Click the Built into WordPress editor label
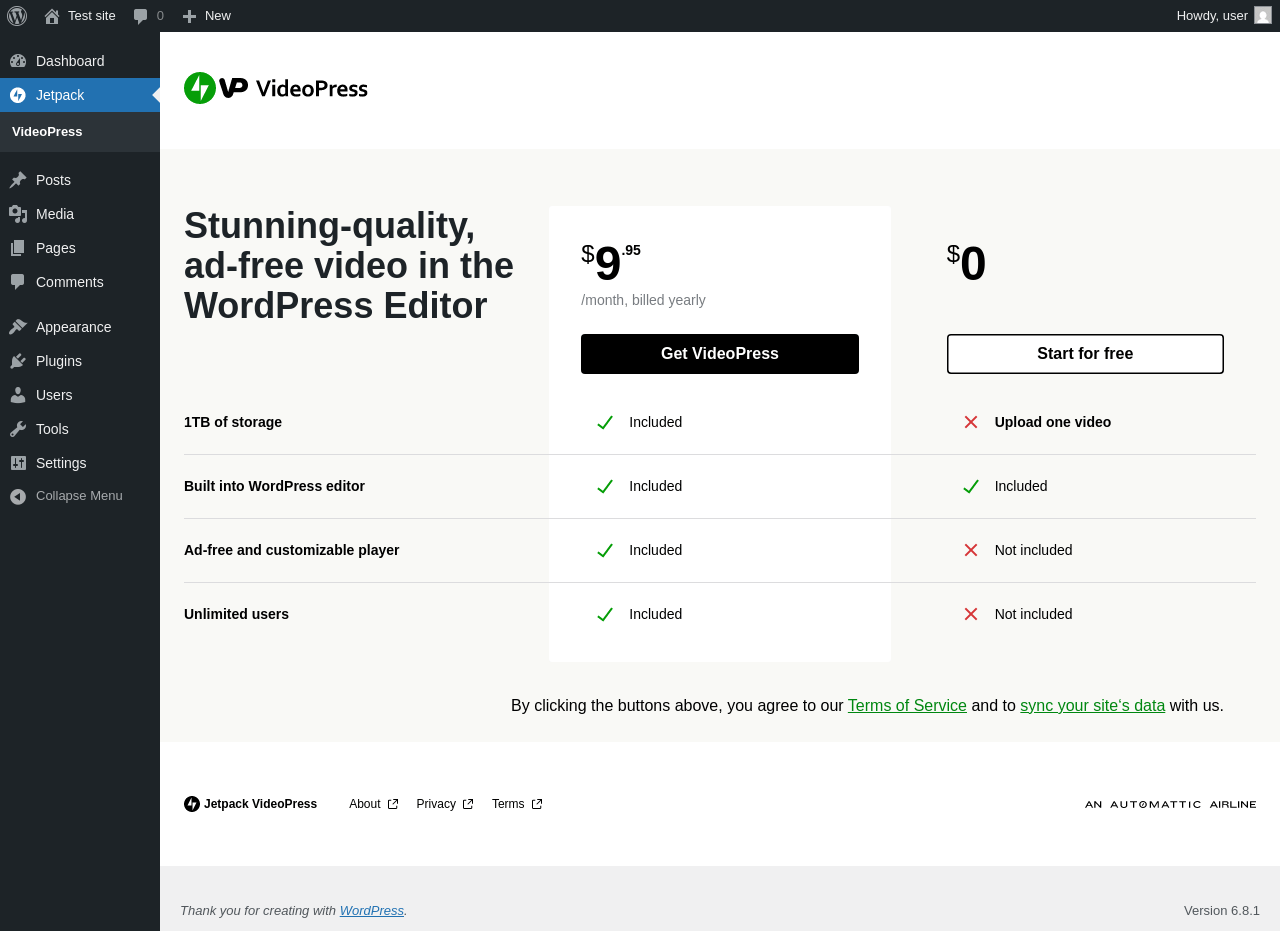 274,486
